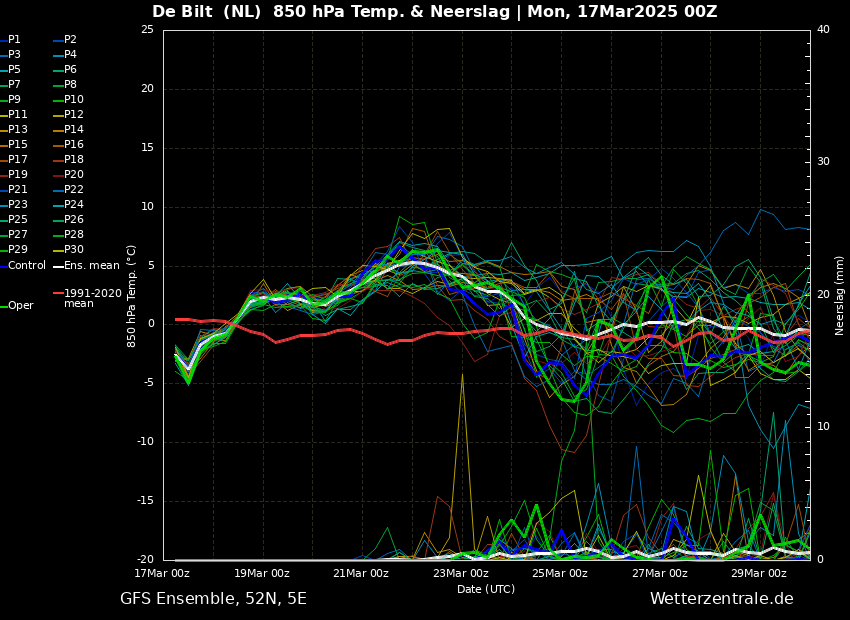Screen dimensions: 850x620
Task: Toggle the P10 ensemble member legend item
Action: pos(74,100)
